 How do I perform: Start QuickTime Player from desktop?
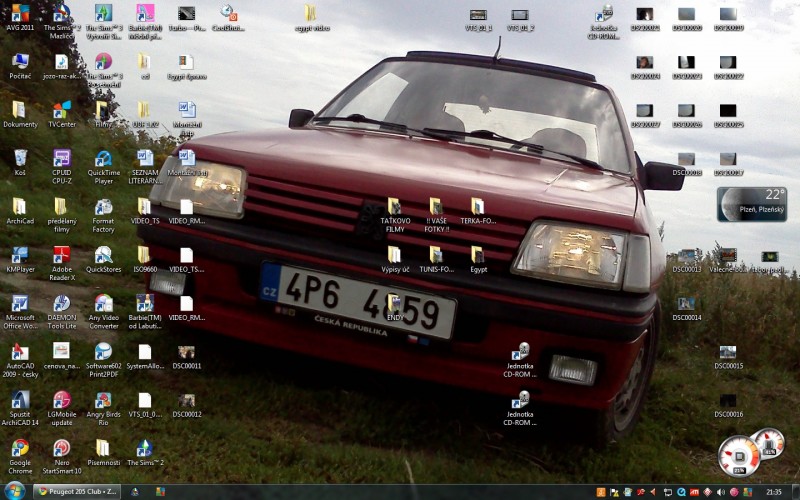click(x=103, y=159)
